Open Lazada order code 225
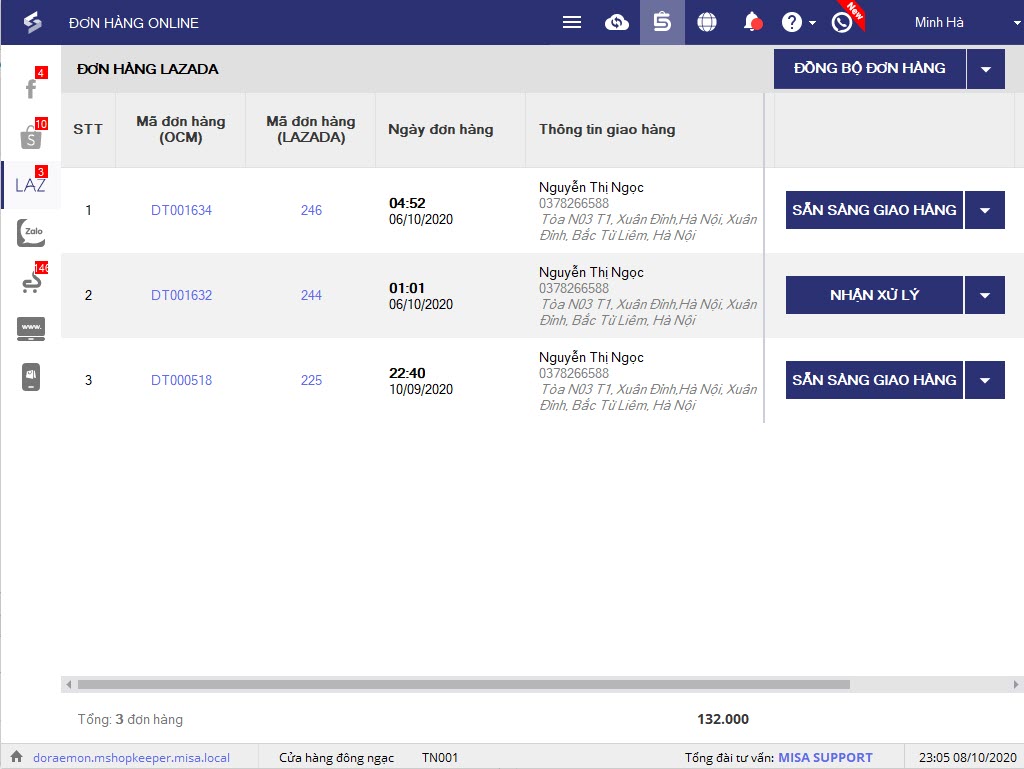The width and height of the screenshot is (1024, 769). pyautogui.click(x=311, y=380)
